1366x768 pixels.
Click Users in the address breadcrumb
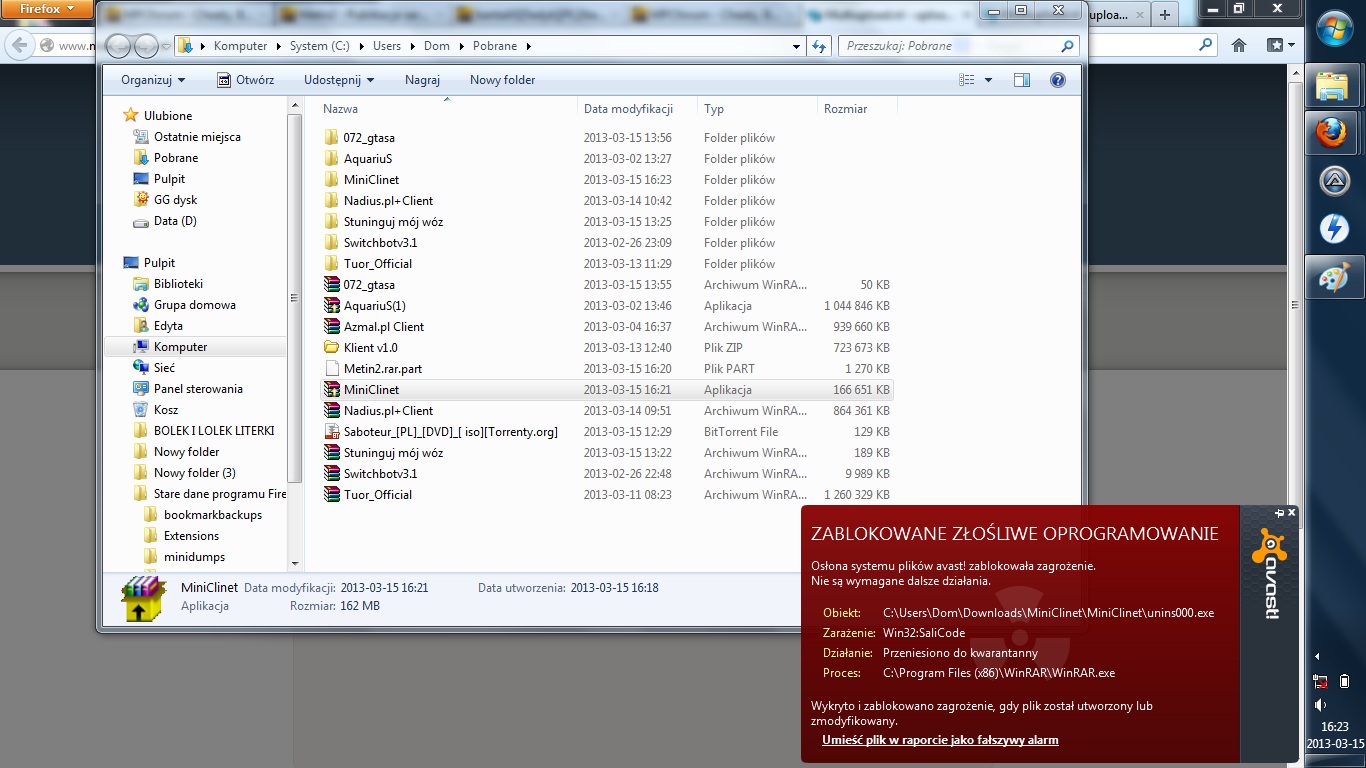[x=387, y=46]
